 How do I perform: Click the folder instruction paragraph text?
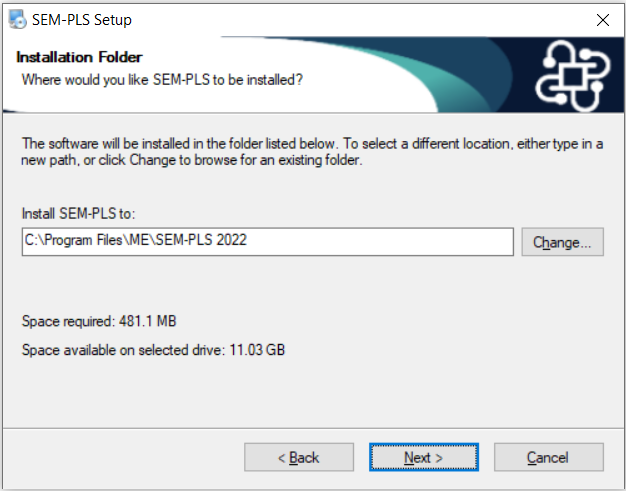pyautogui.click(x=312, y=152)
